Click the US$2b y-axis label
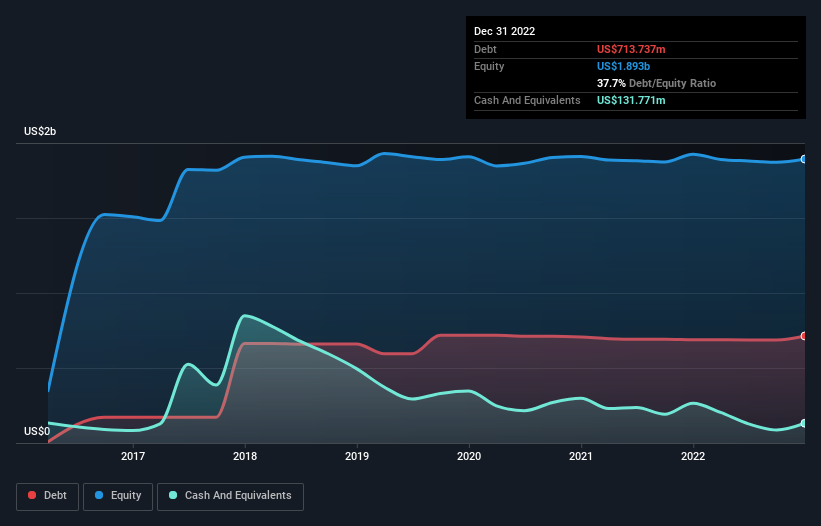Viewport: 821px width, 526px height. click(40, 131)
